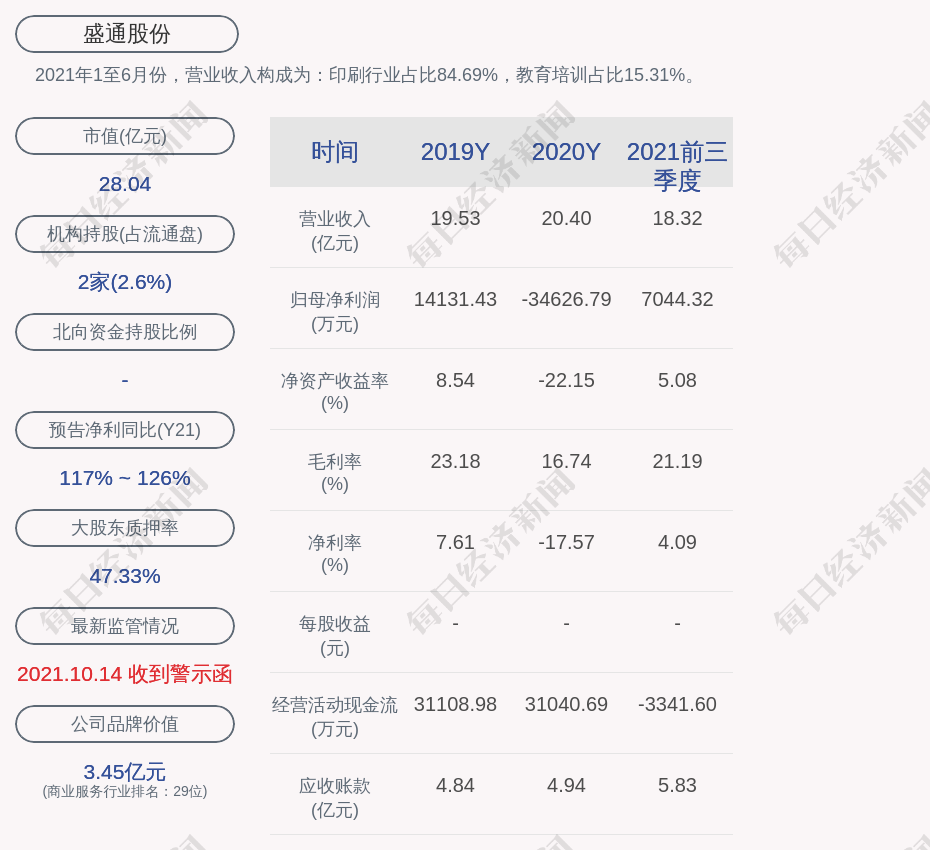Select the gross margin value 21.19
Image resolution: width=930 pixels, height=850 pixels.
tap(677, 461)
